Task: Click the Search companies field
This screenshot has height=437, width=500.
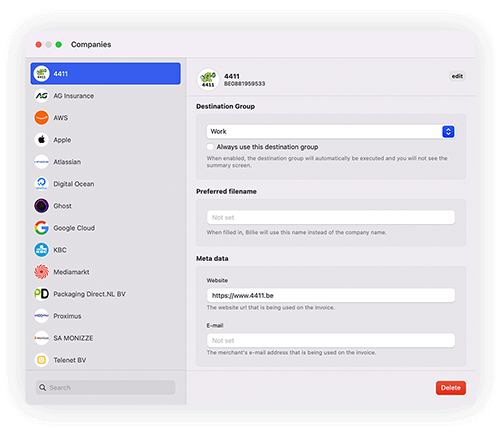Action: pyautogui.click(x=105, y=387)
